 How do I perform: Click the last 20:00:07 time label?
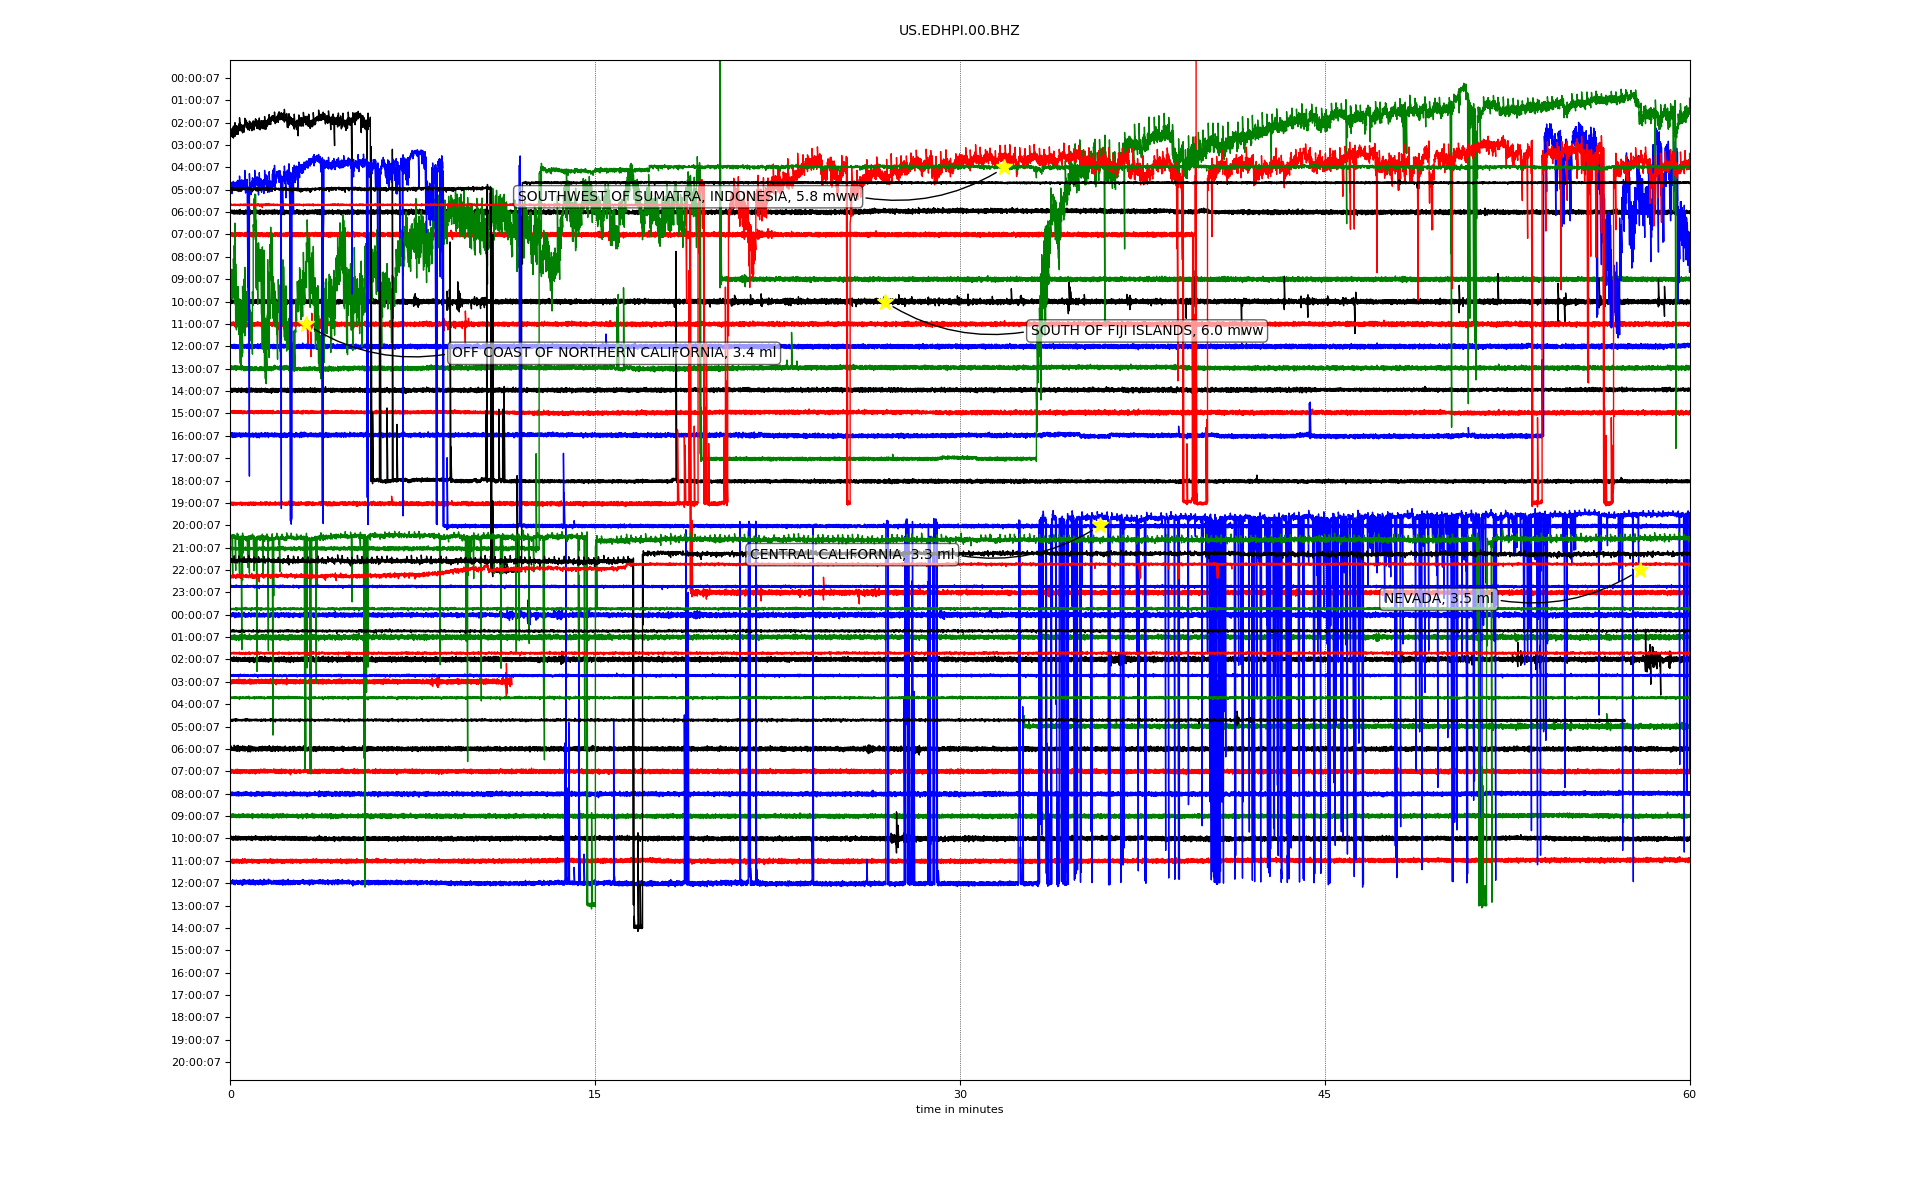pyautogui.click(x=195, y=1063)
